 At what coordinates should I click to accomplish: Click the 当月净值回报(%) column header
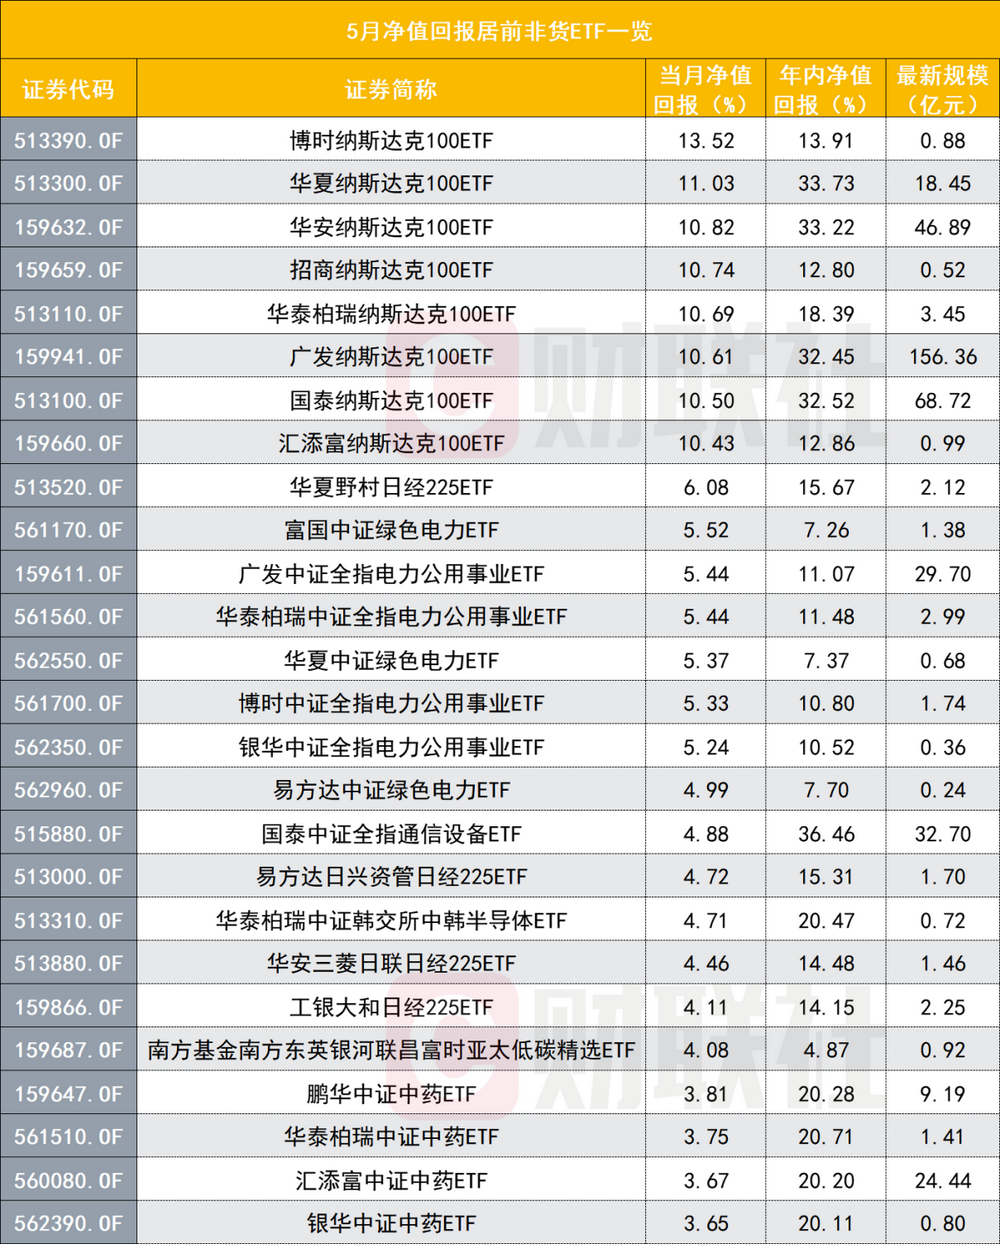[705, 90]
